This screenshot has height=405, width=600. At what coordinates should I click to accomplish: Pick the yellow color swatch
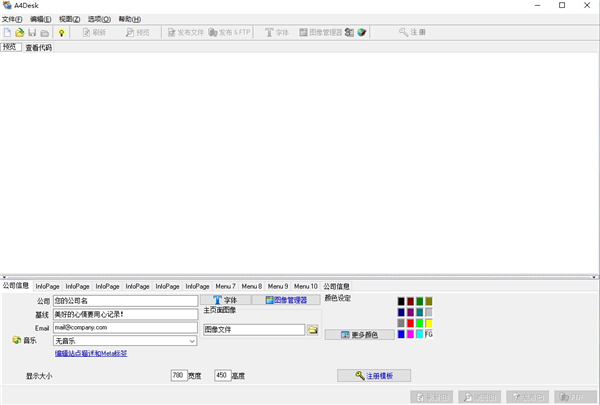[429, 323]
